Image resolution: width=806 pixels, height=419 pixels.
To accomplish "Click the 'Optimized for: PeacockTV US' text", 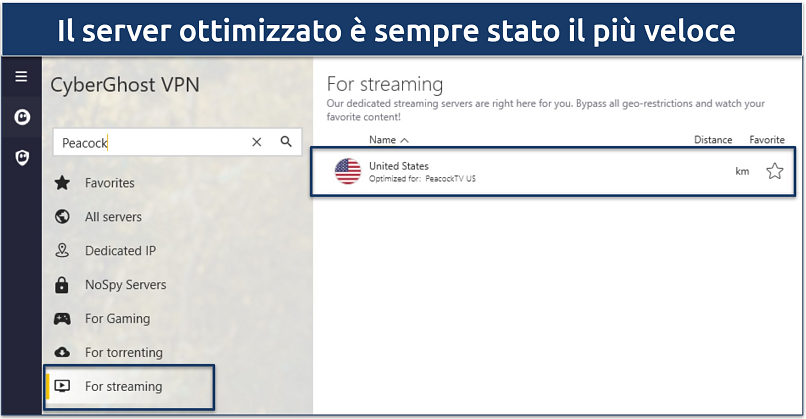I will 422,179.
